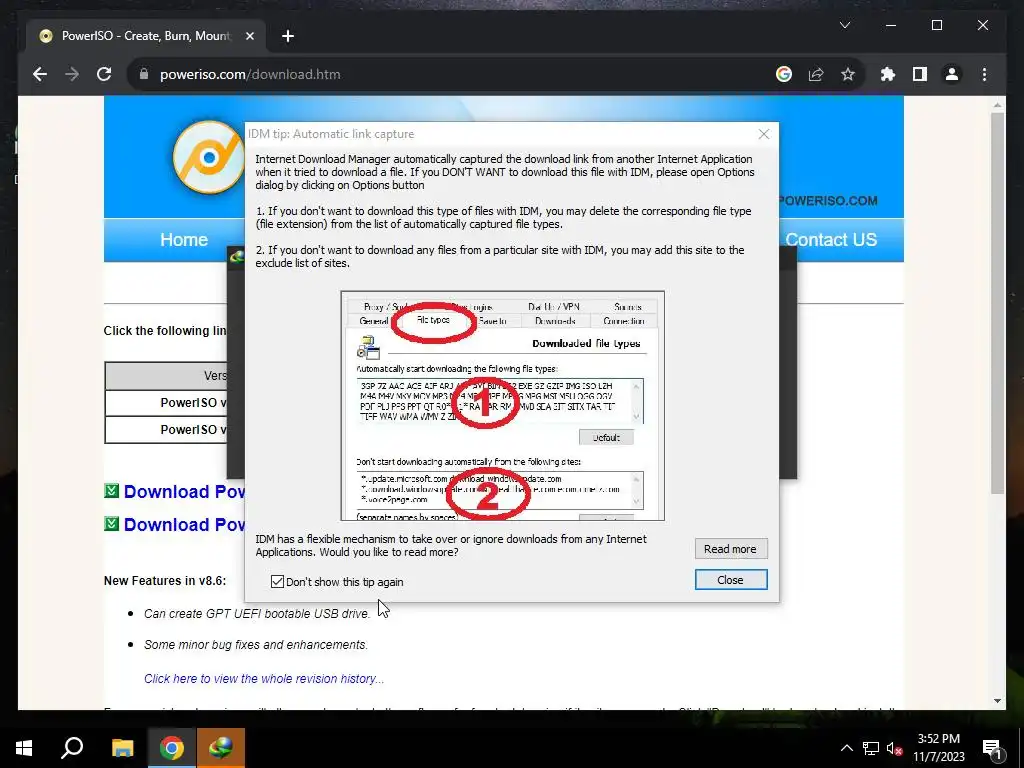Open the Windows Start menu
This screenshot has height=768, width=1024.
point(24,748)
